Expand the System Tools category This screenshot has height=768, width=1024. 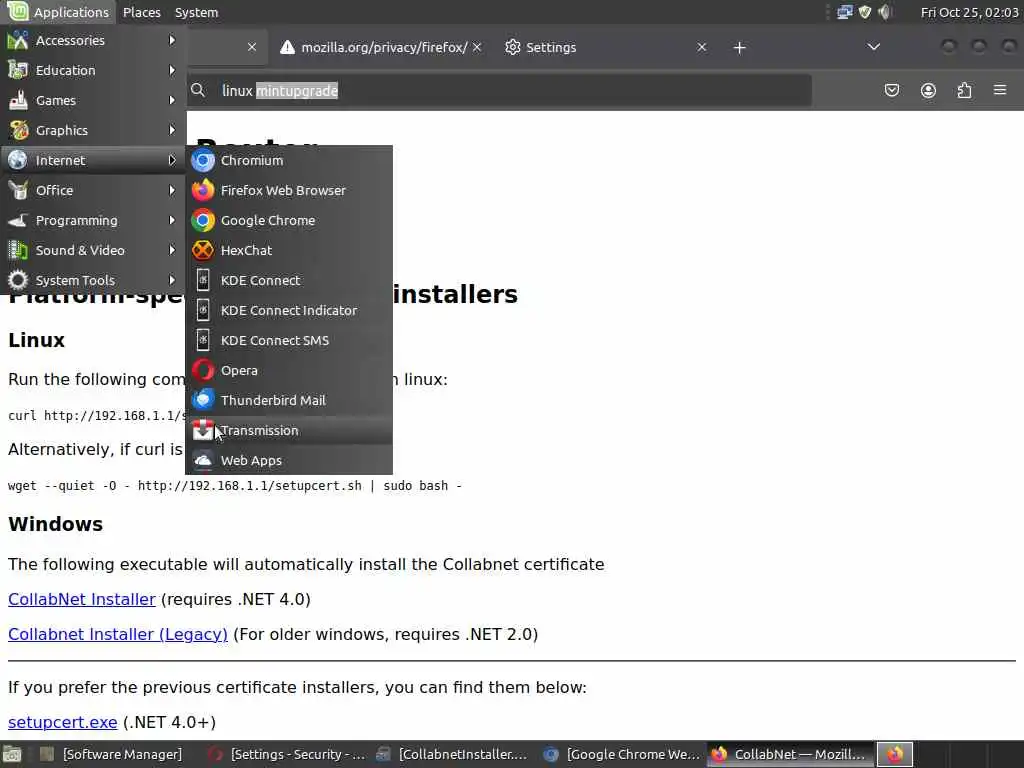93,280
